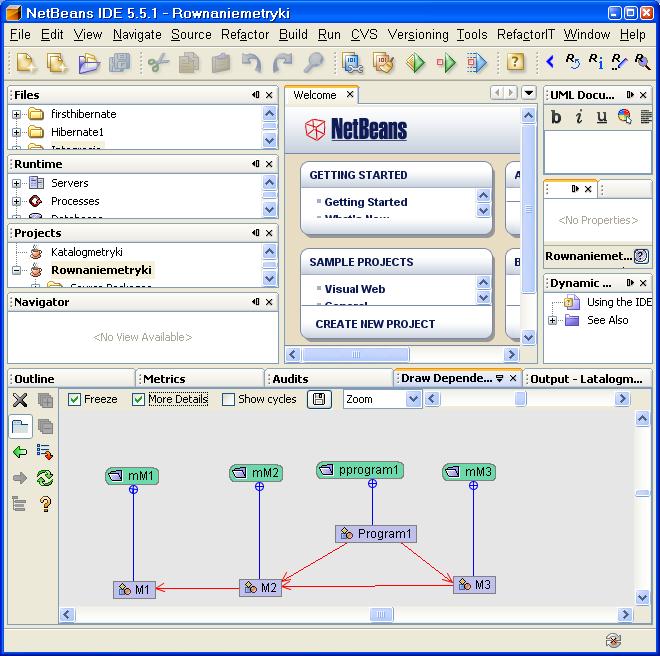660x656 pixels.
Task: Select the M3 class node in graph
Action: click(474, 585)
